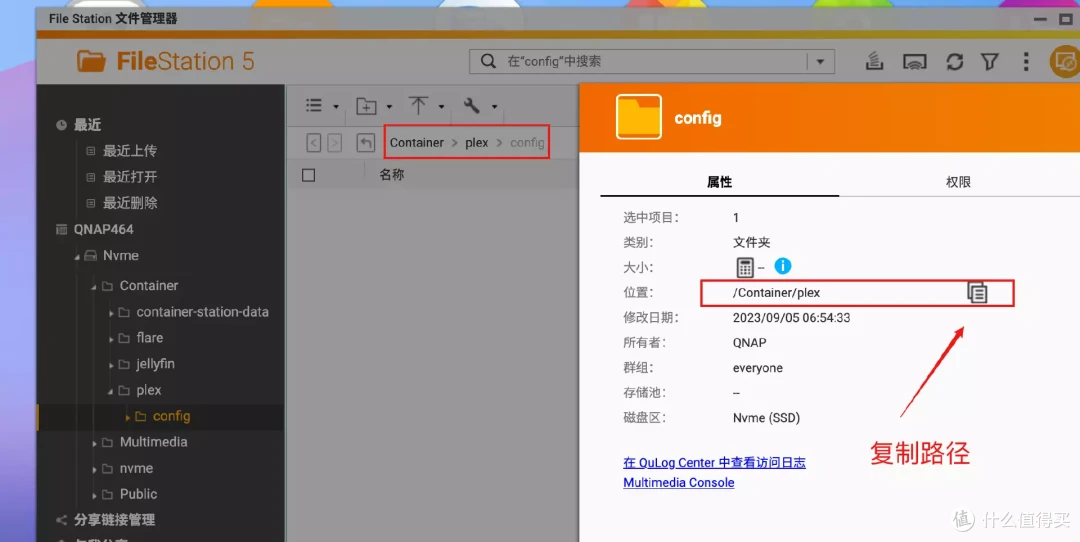This screenshot has width=1080, height=542.
Task: Select the Container folder in tree
Action: point(149,285)
